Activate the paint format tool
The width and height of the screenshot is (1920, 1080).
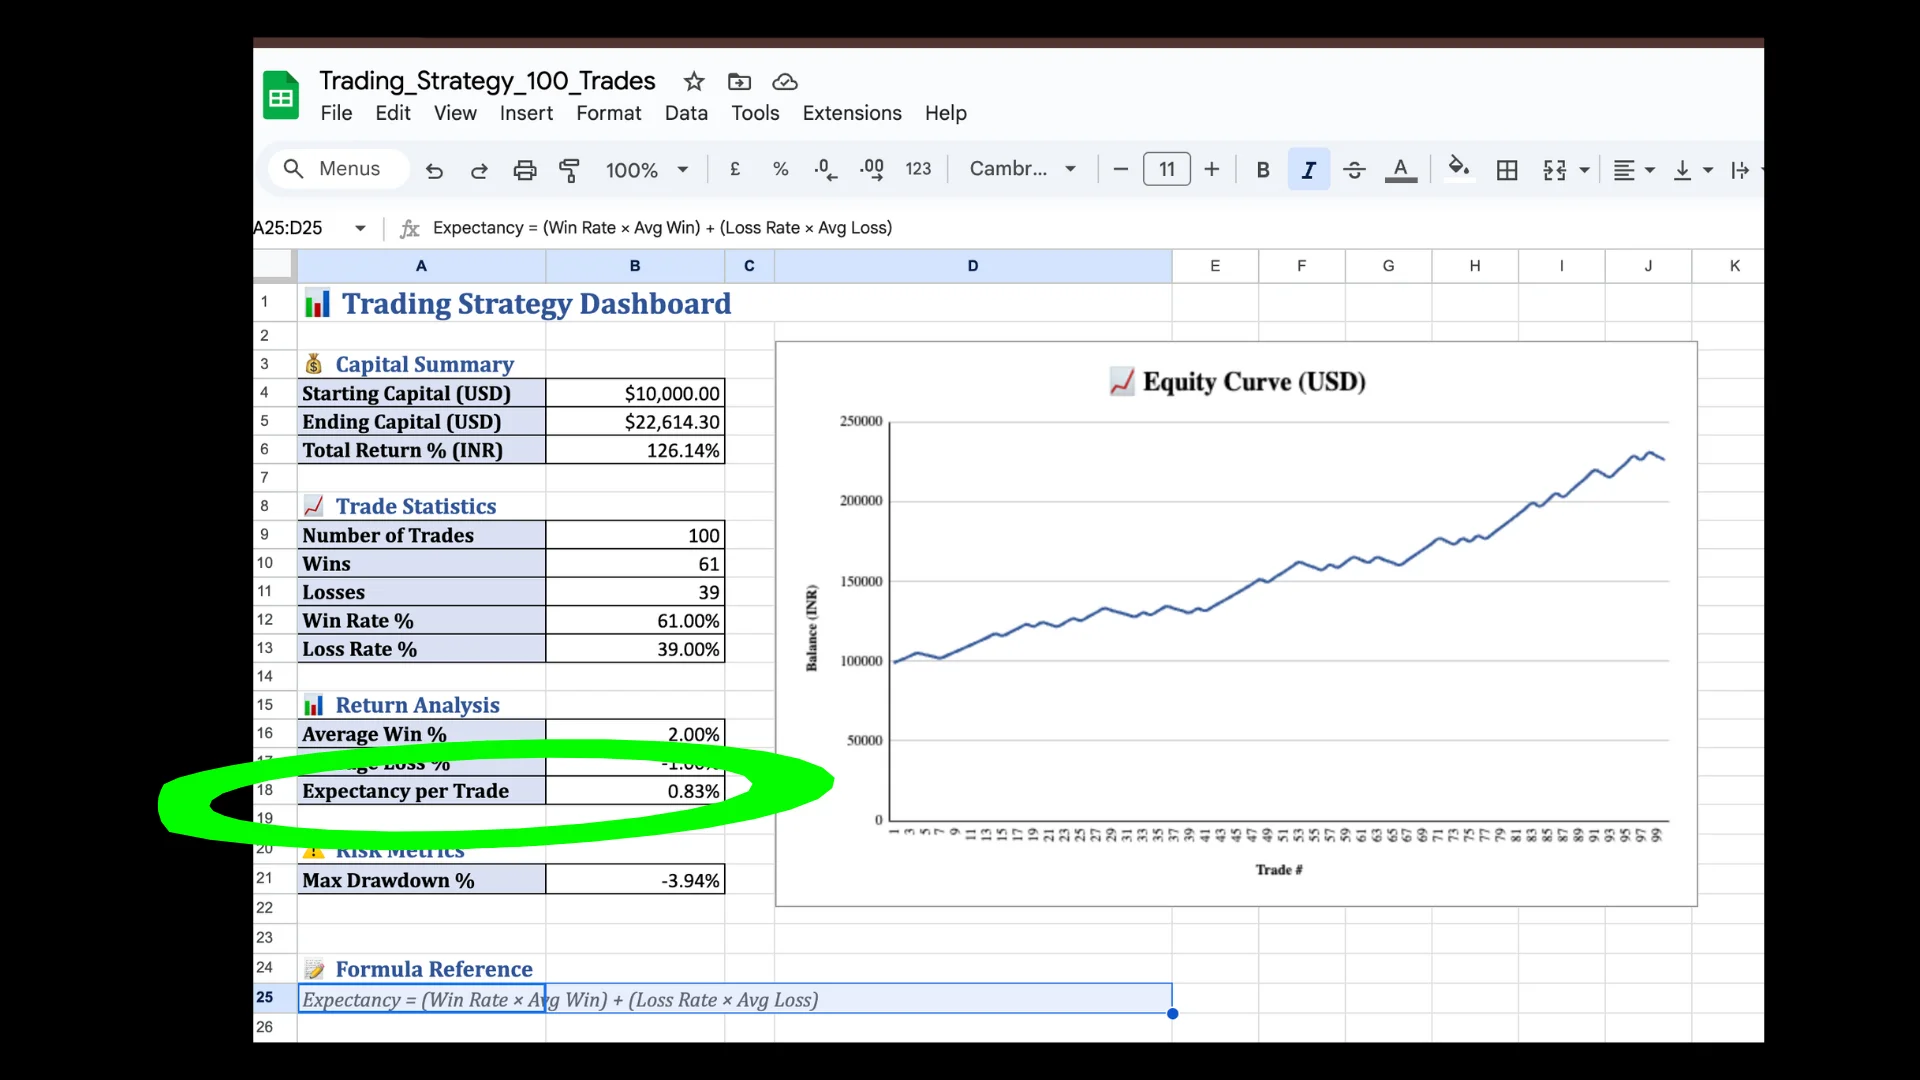coord(569,170)
